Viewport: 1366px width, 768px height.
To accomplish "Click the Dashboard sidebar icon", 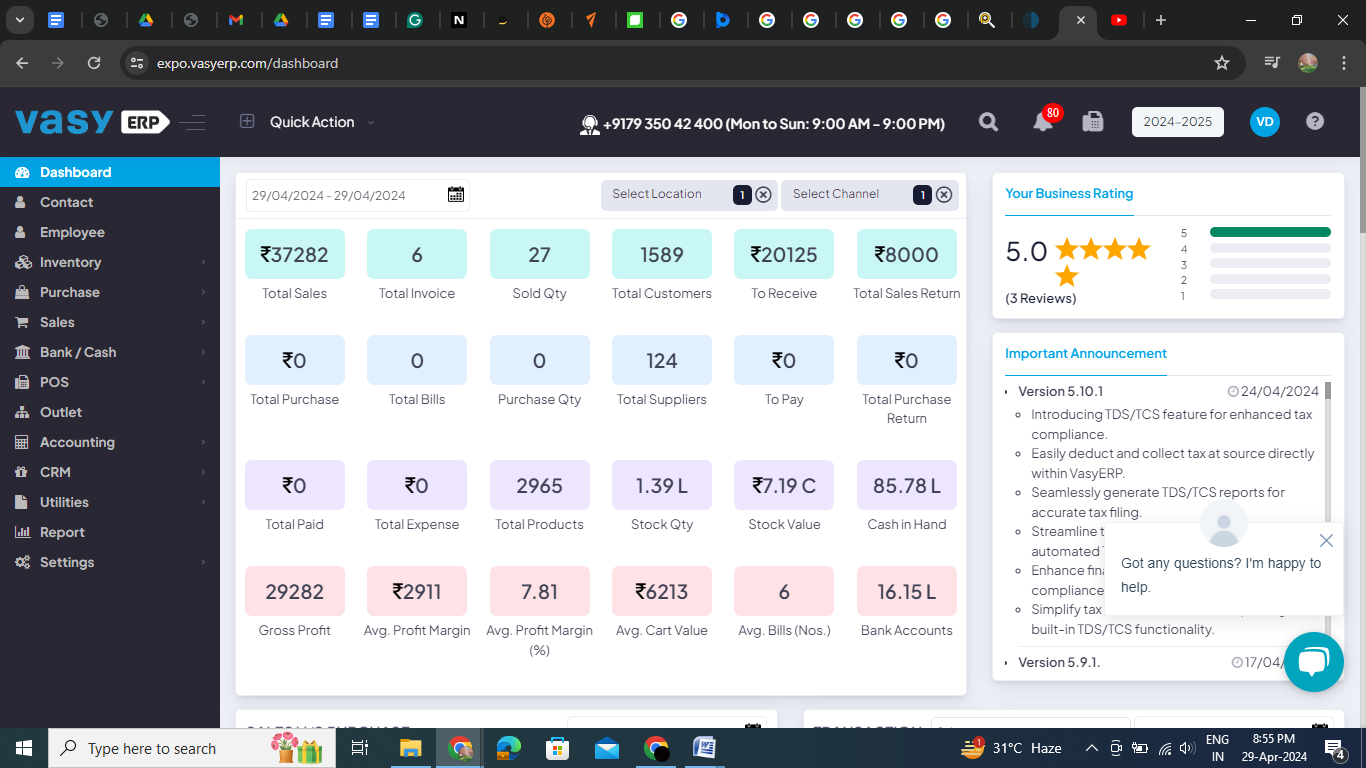I will pos(22,172).
